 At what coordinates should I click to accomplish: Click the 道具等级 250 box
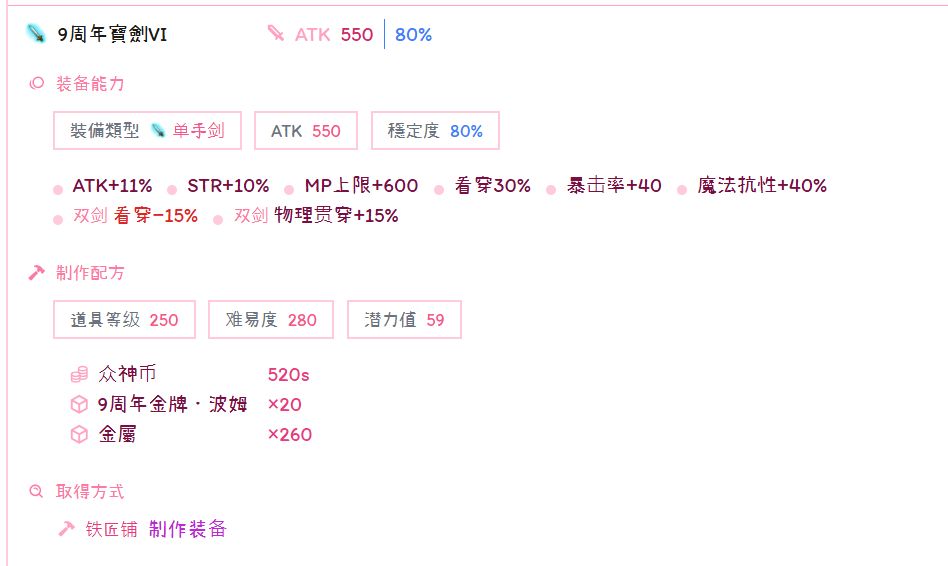[124, 320]
